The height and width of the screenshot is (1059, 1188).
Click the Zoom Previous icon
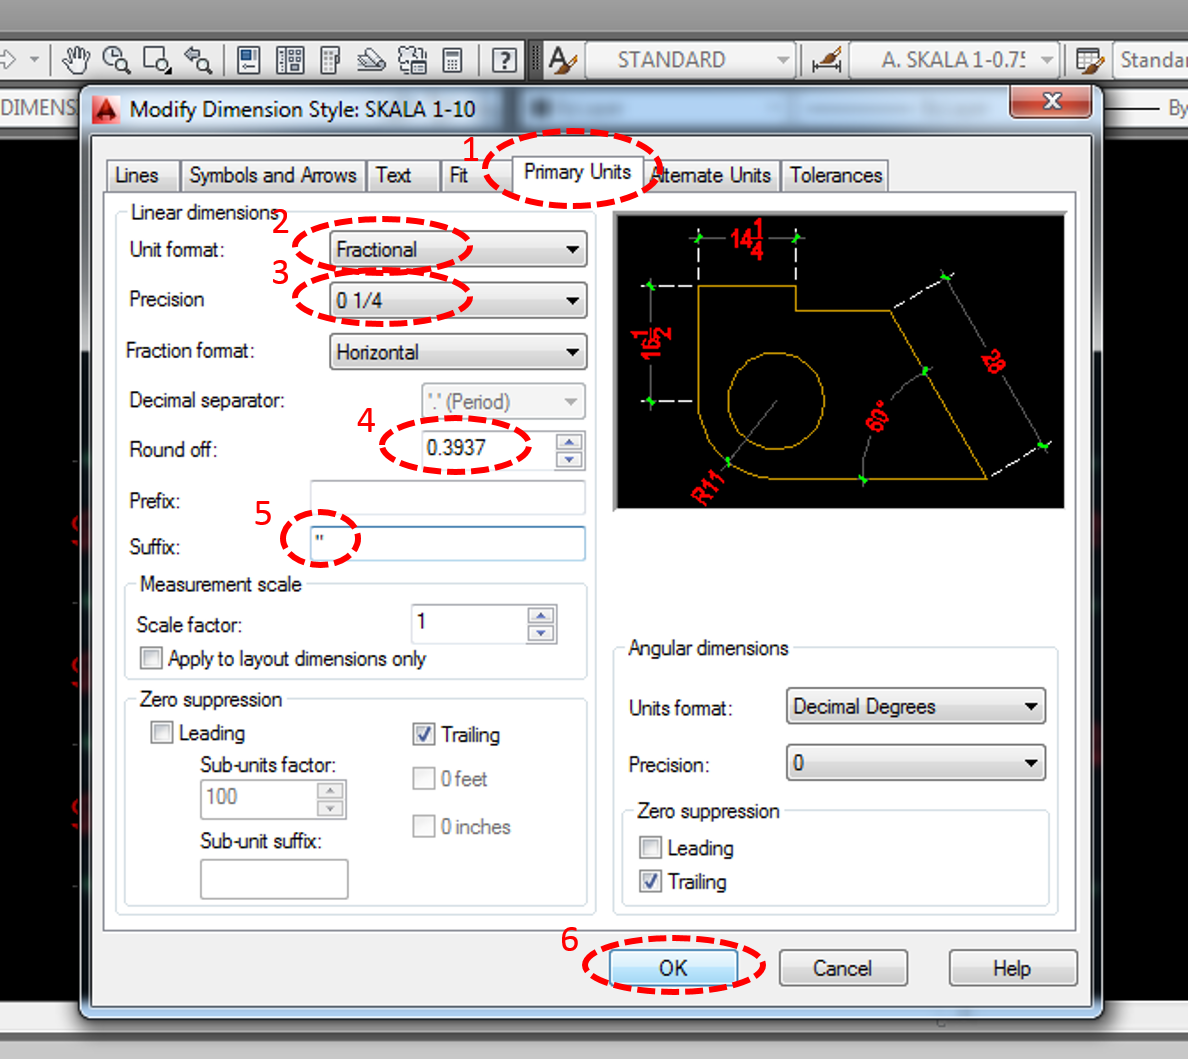pos(198,60)
